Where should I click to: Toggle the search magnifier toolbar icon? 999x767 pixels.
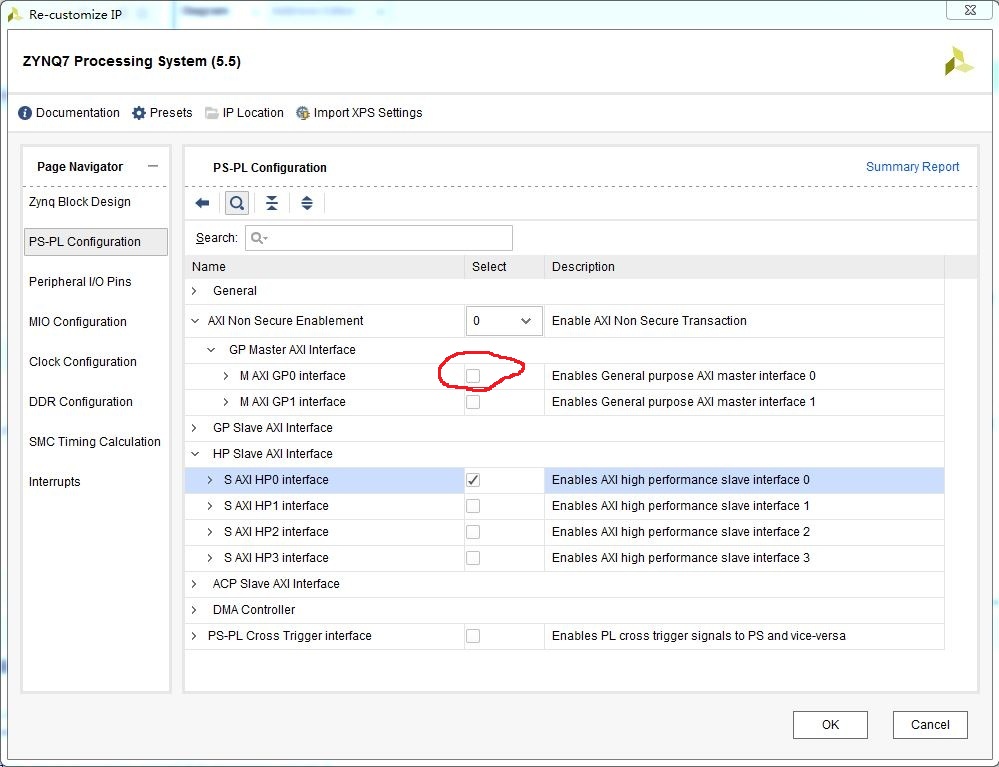[x=236, y=203]
